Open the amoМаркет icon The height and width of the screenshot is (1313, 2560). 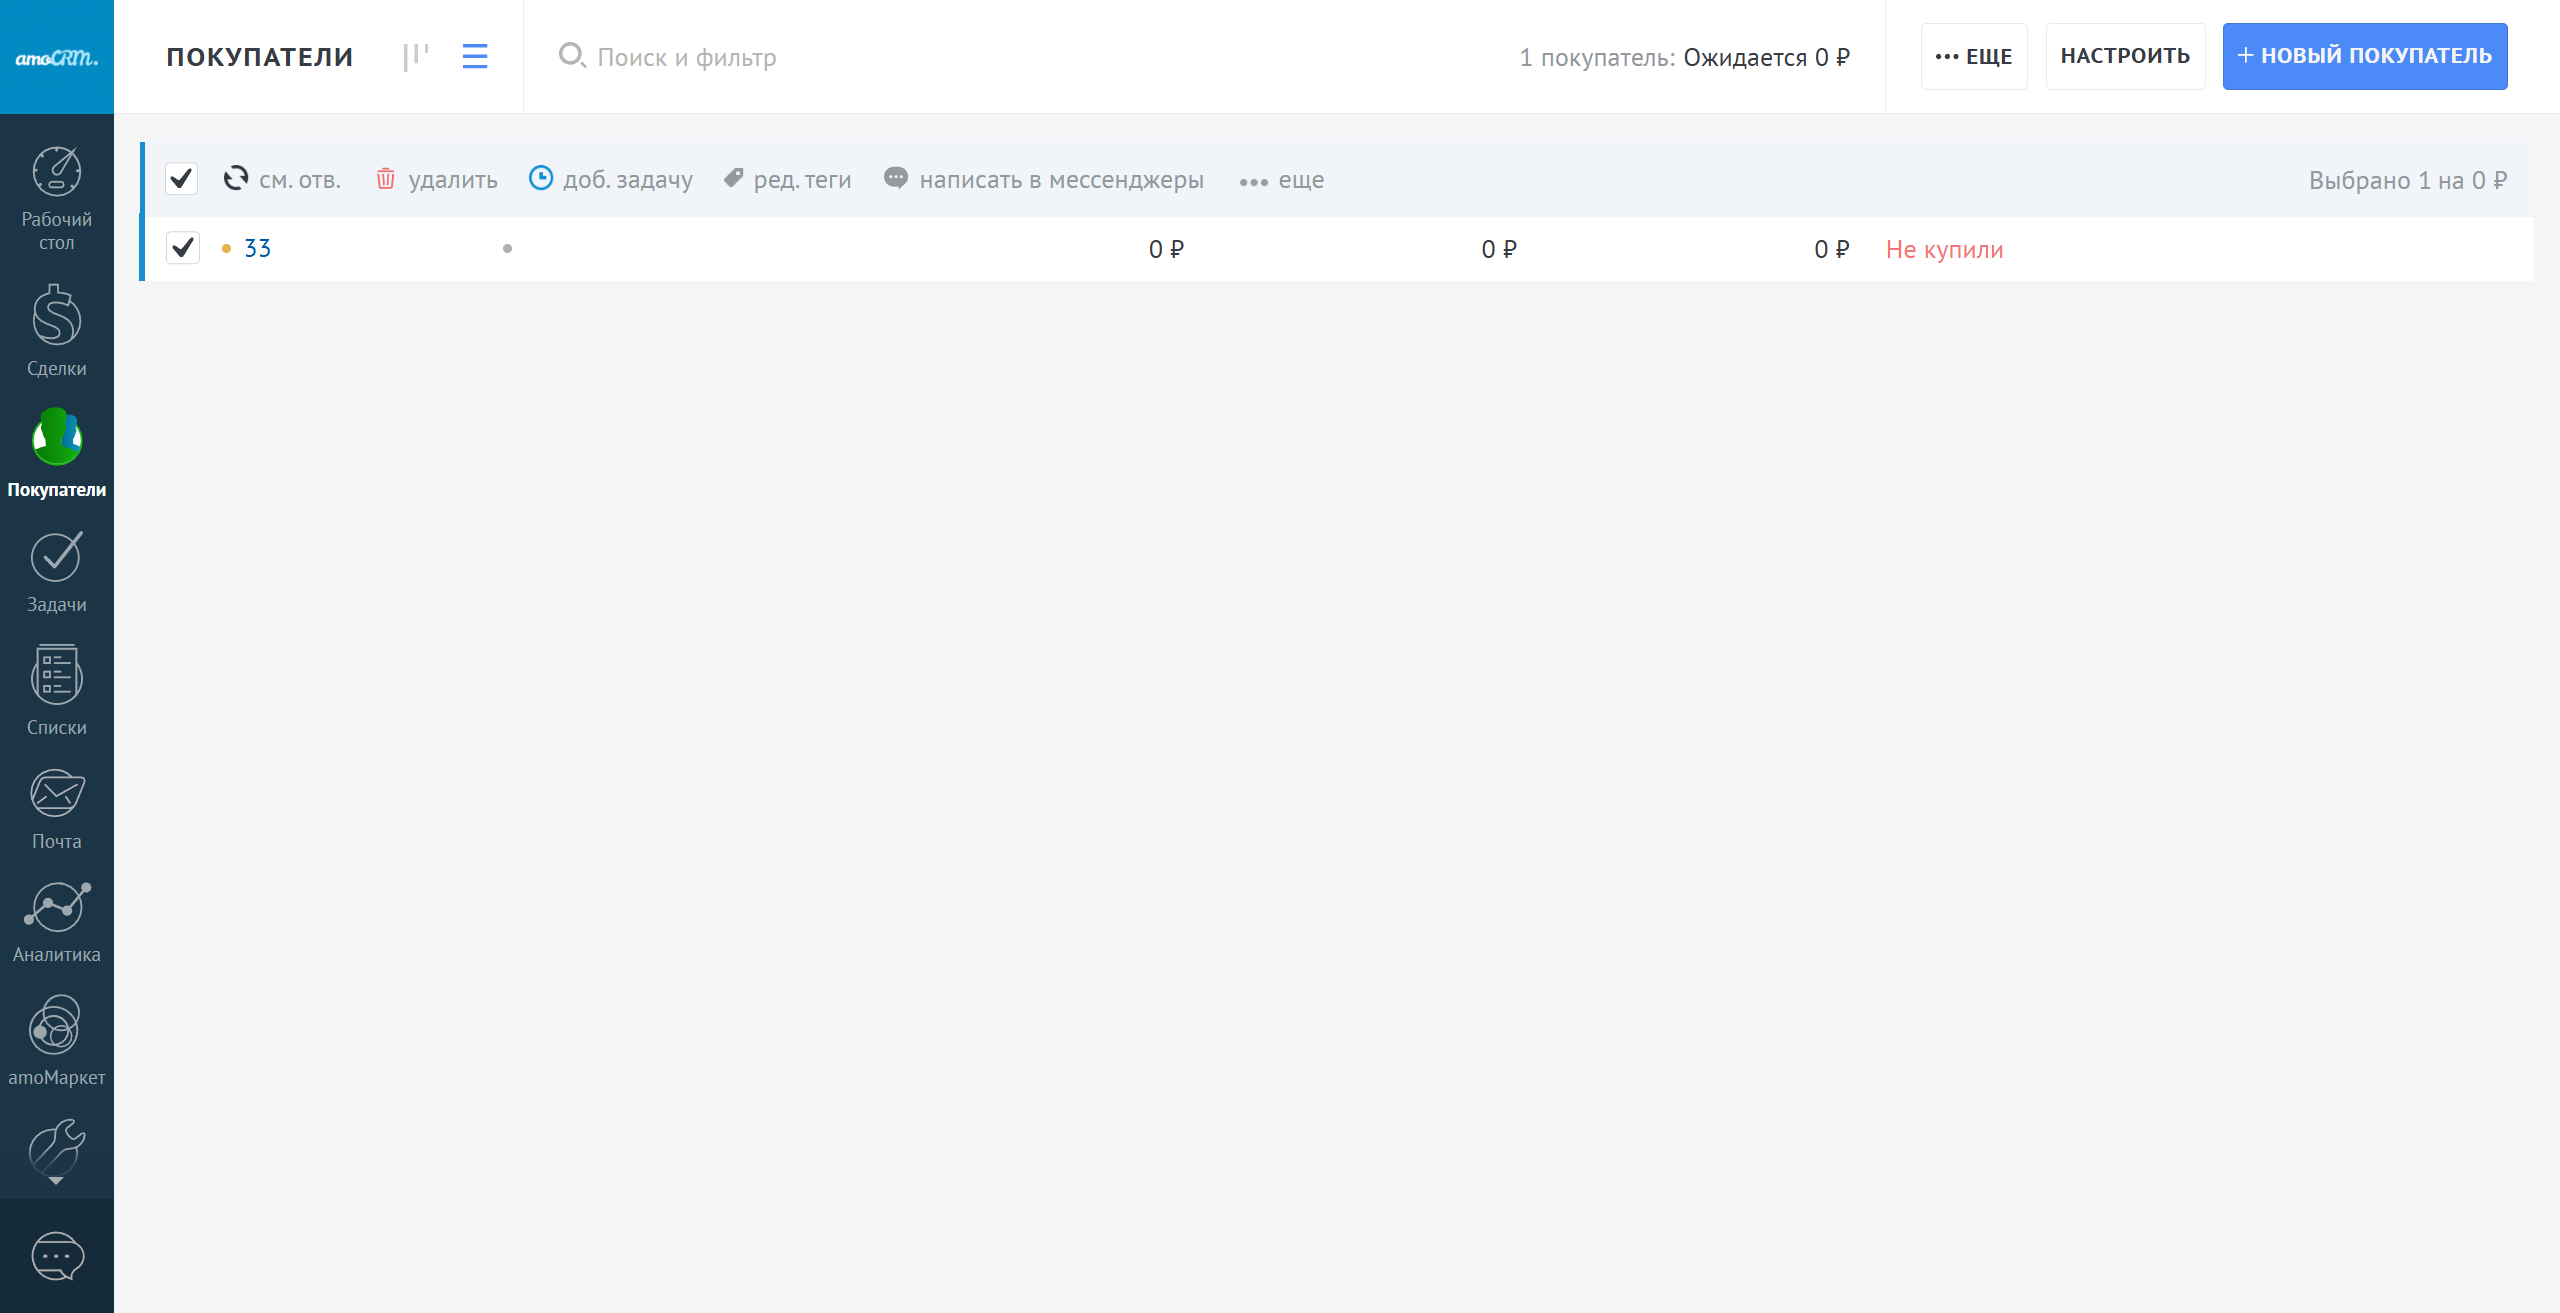[56, 1025]
